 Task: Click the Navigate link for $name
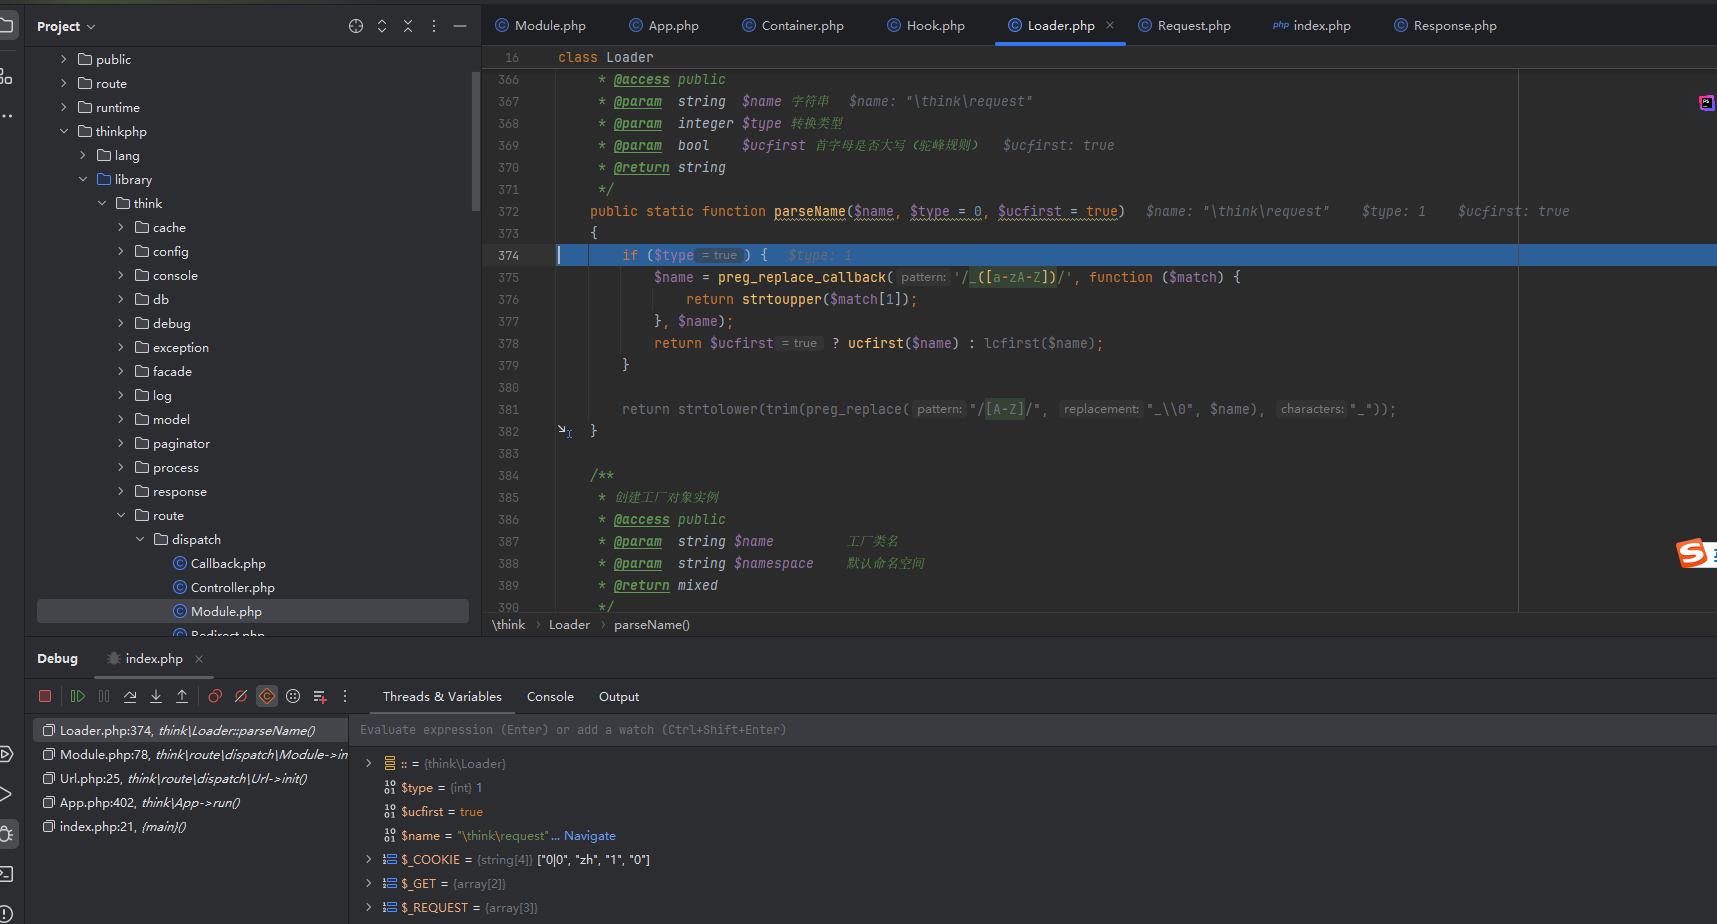click(589, 836)
